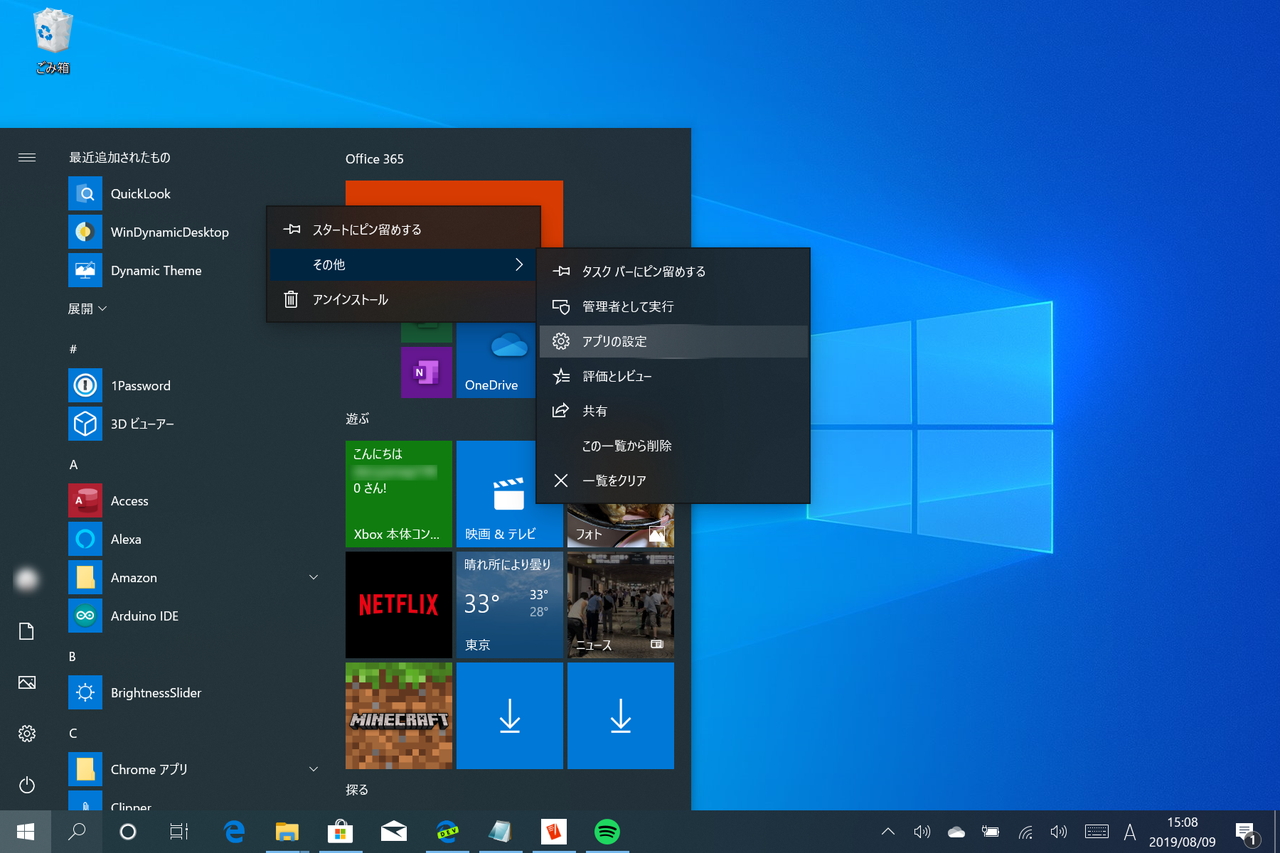Choose 共有 from the submenu
The width and height of the screenshot is (1280, 853).
click(673, 412)
